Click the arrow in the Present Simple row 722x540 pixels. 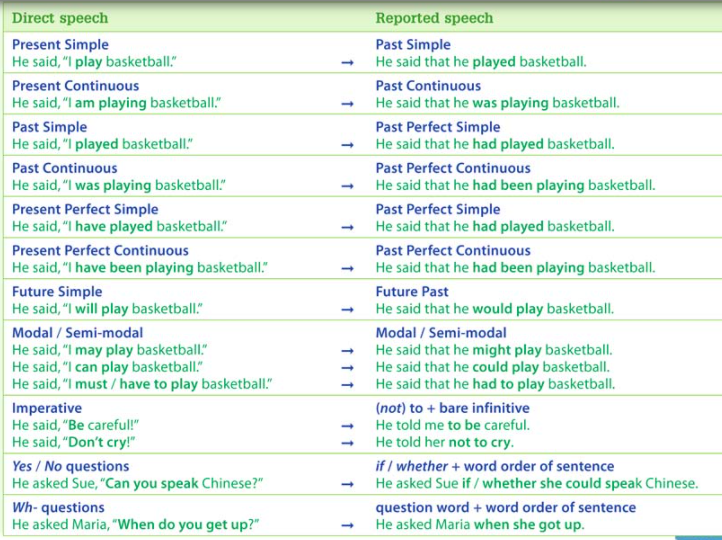(x=348, y=63)
